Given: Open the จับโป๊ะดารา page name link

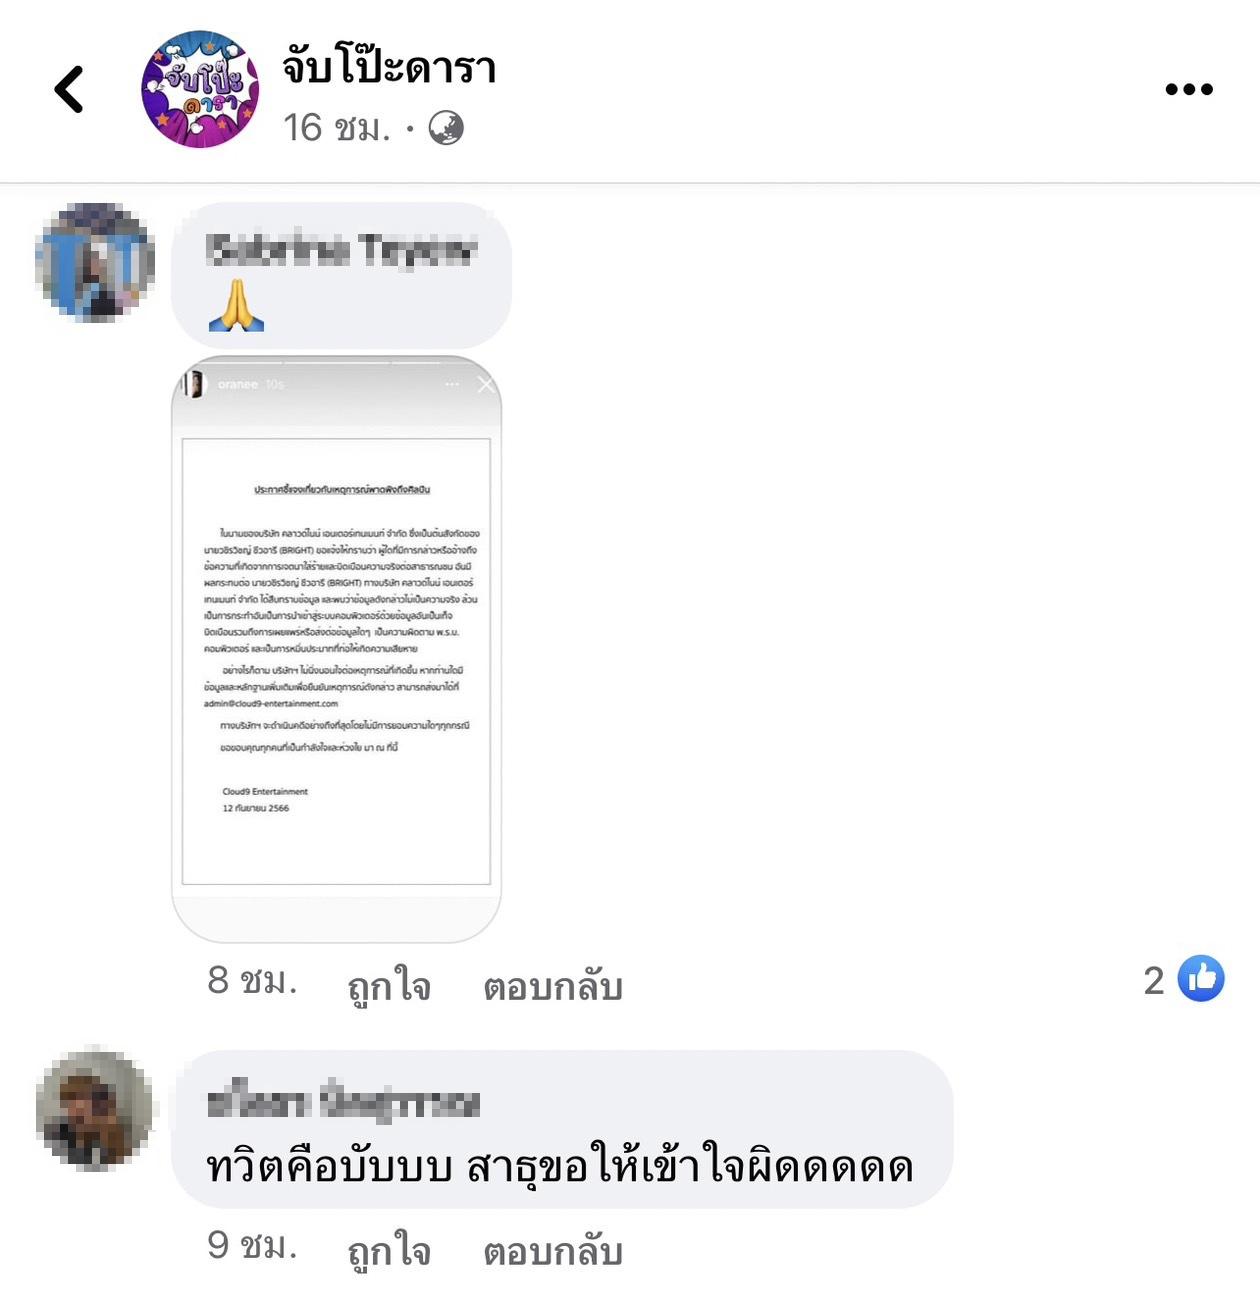Looking at the screenshot, I should pyautogui.click(x=389, y=68).
